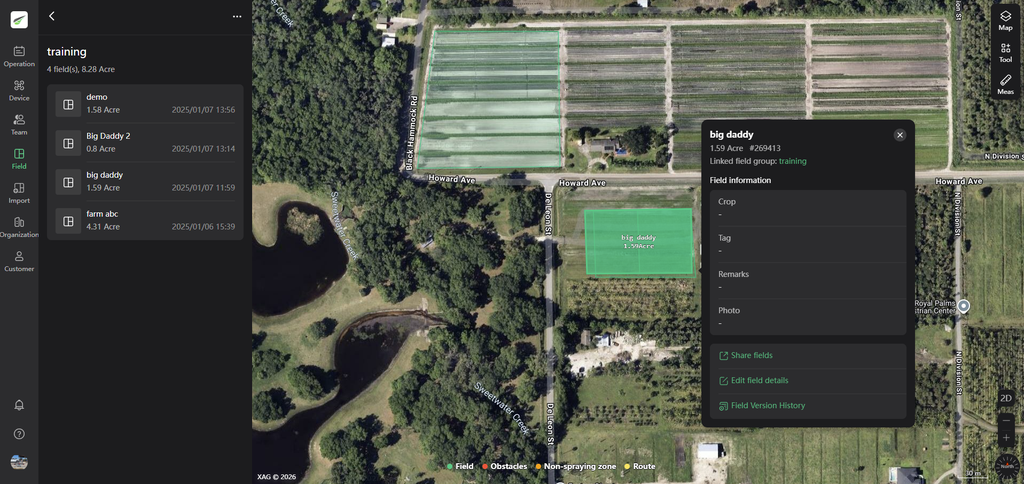
Task: Go to the Team section
Action: pyautogui.click(x=19, y=124)
